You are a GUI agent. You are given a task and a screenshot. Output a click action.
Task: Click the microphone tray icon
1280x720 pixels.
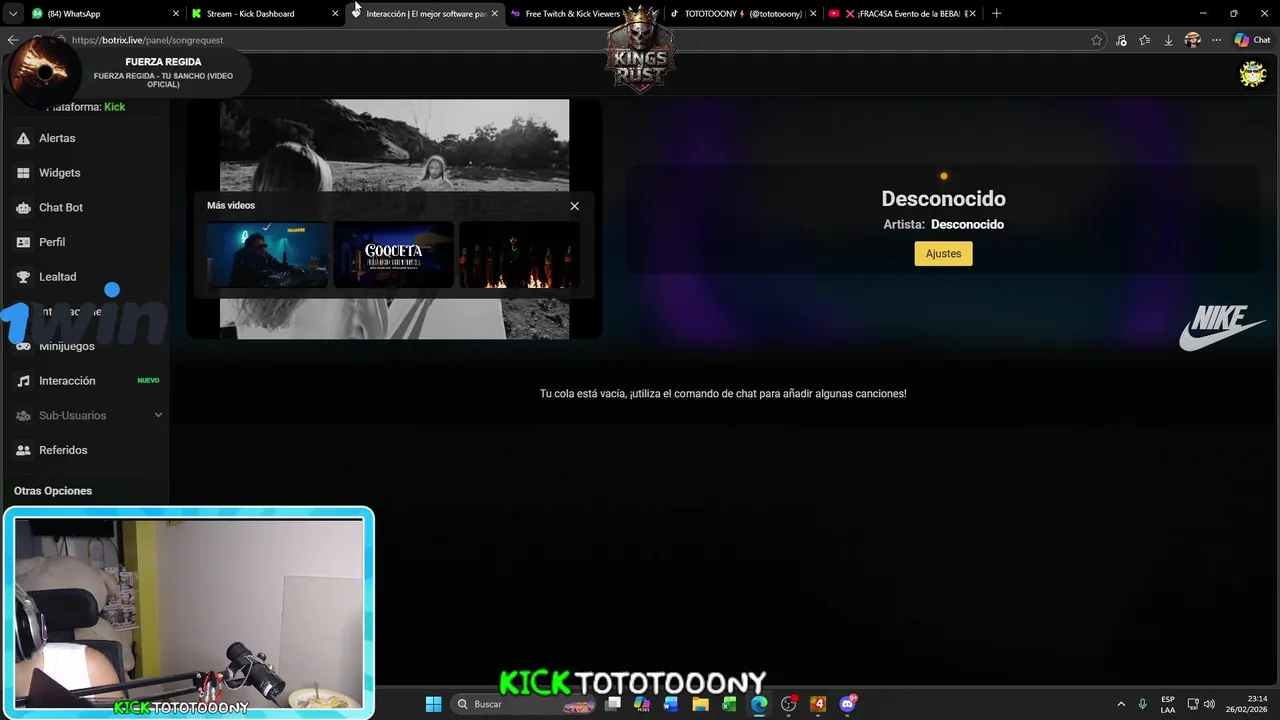(1142, 704)
